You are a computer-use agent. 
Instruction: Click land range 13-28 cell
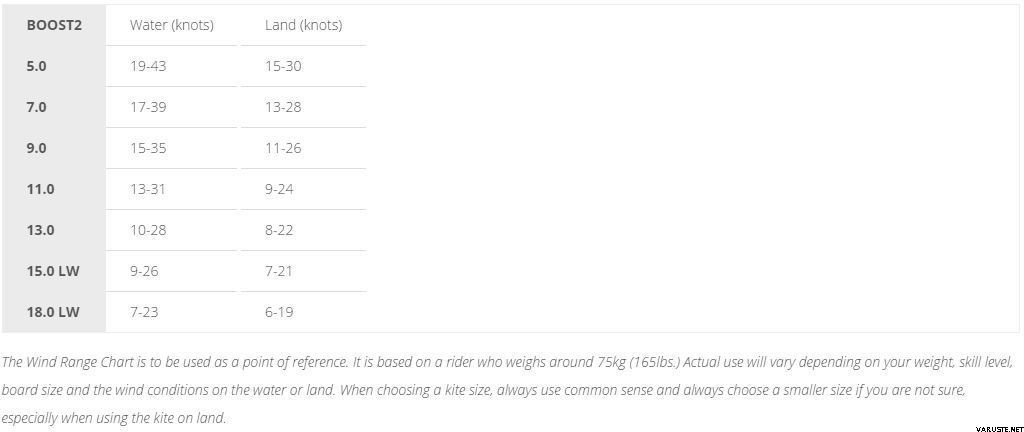click(x=283, y=108)
